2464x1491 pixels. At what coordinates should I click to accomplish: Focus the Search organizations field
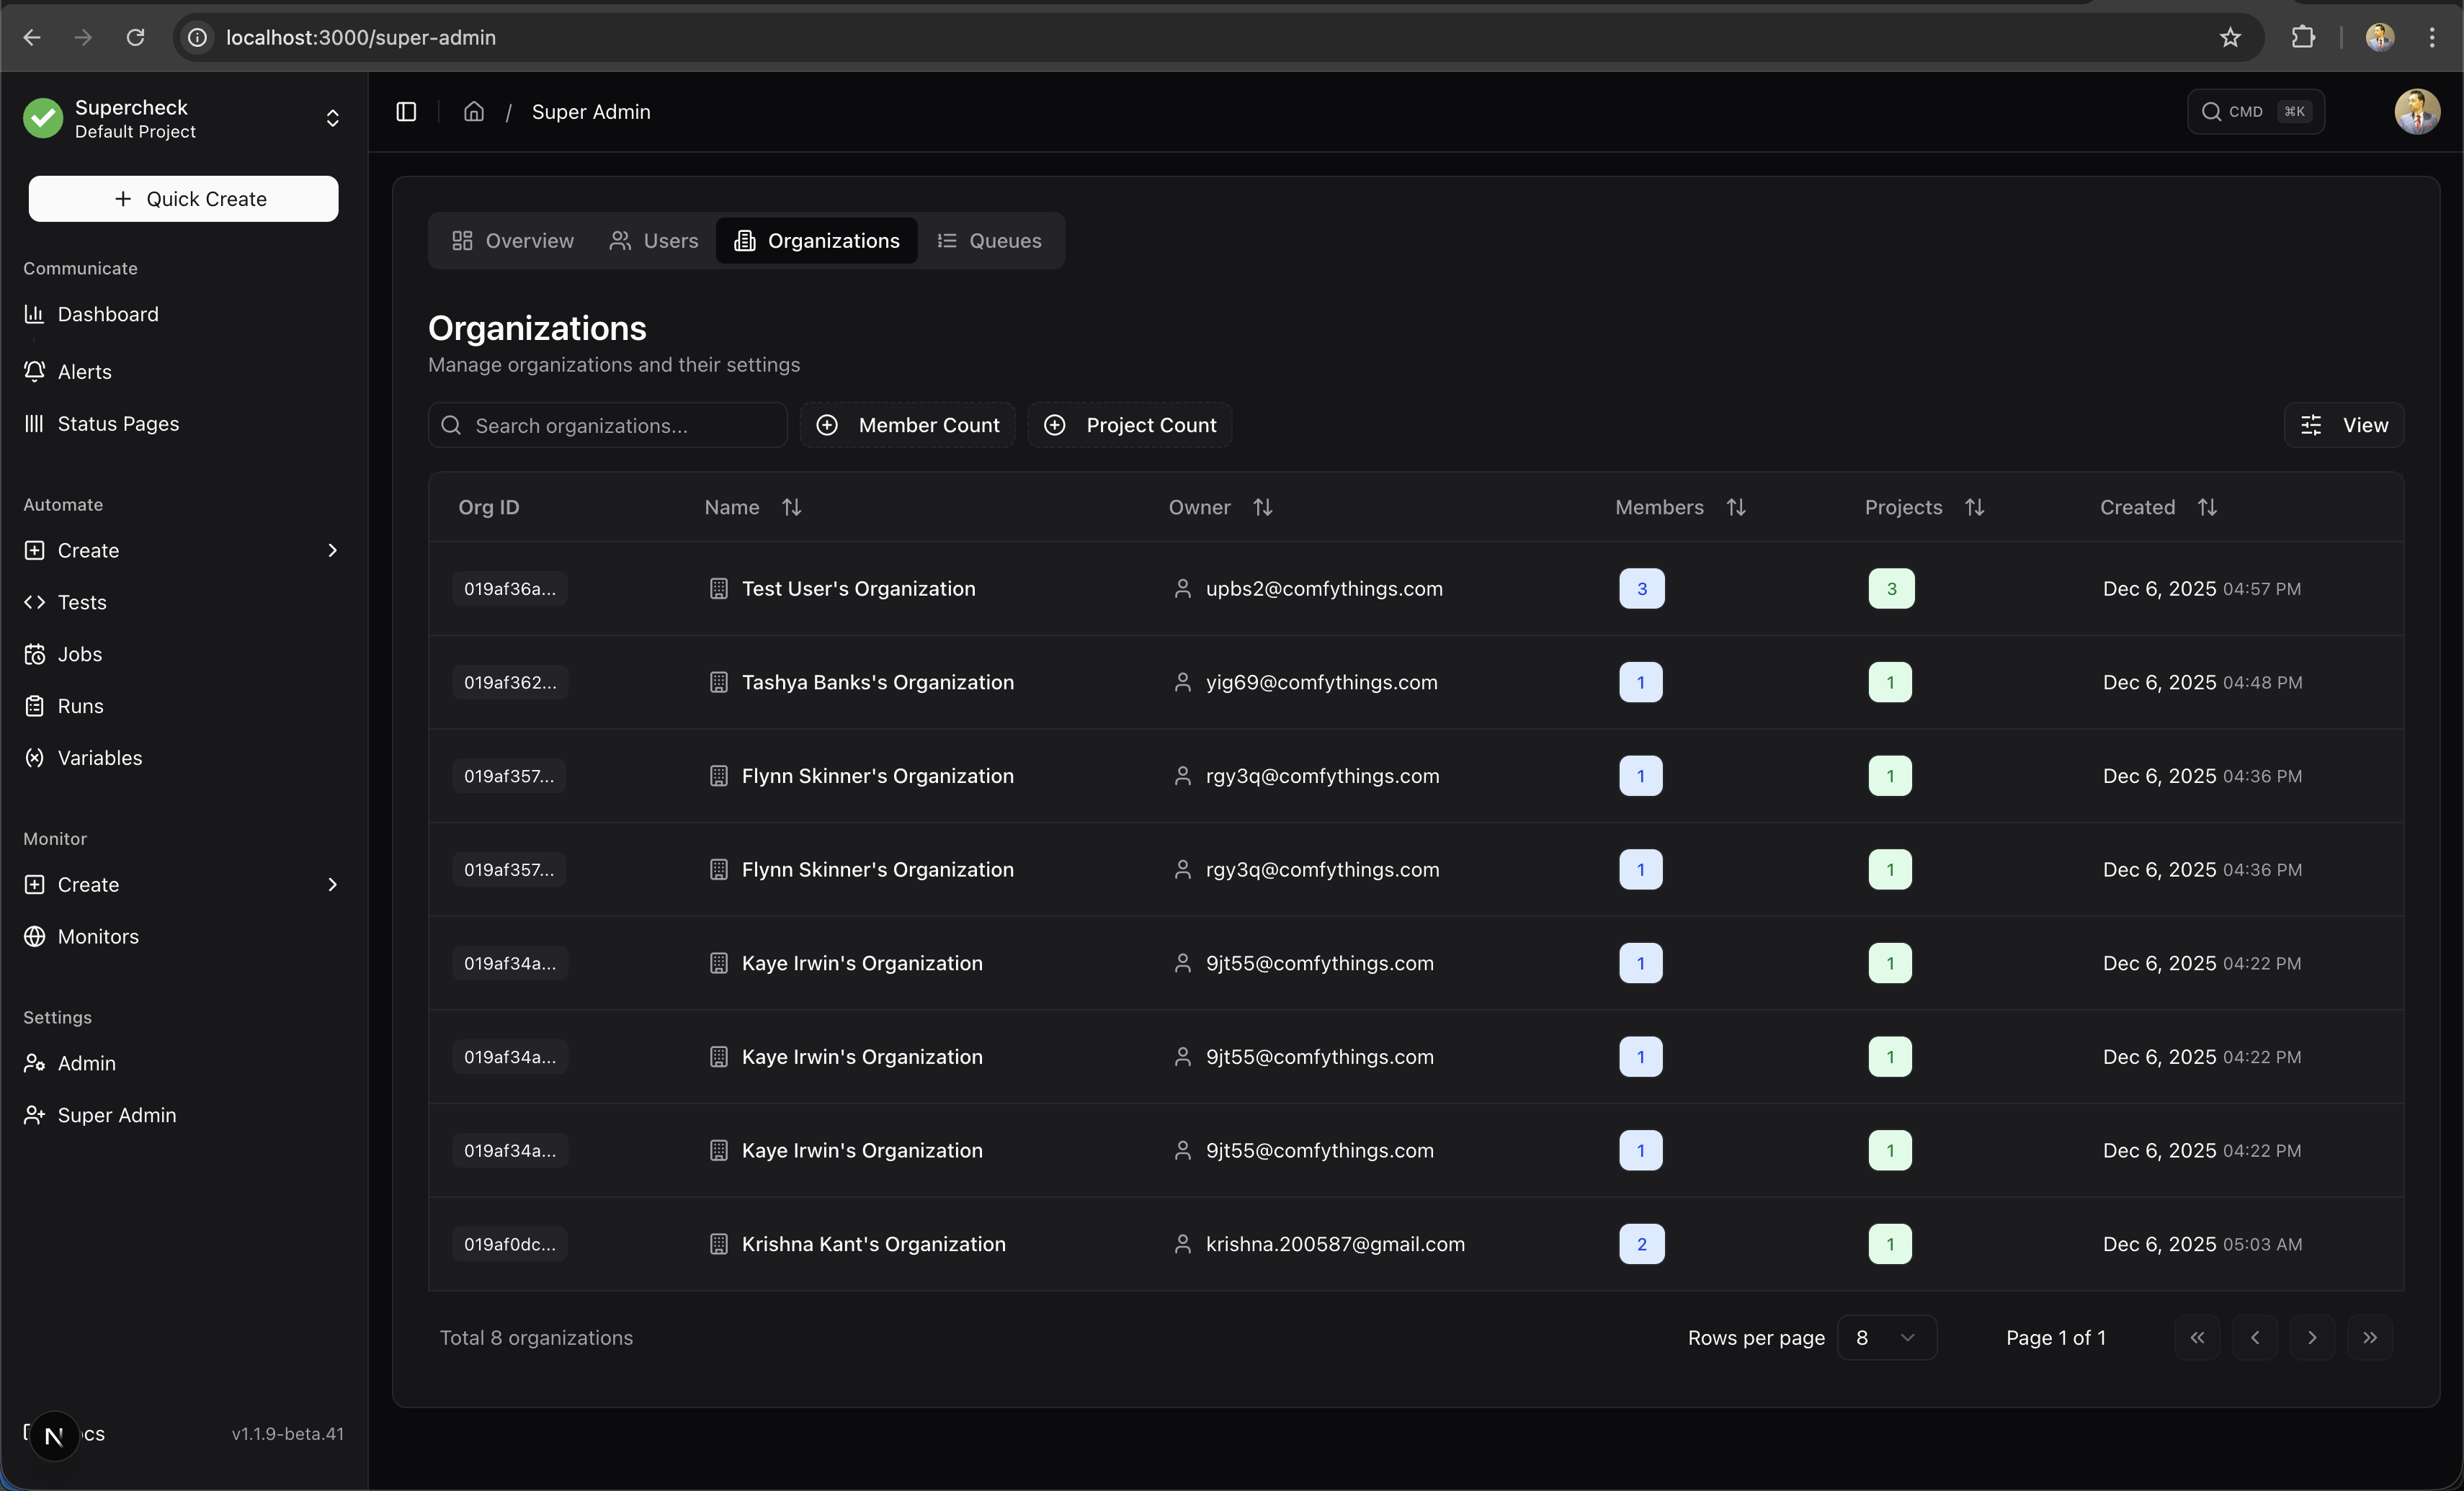point(608,426)
